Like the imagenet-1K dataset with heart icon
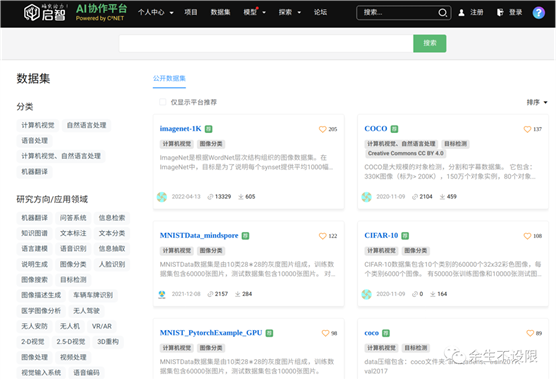Screen dimensions: 556x380 tap(322, 129)
